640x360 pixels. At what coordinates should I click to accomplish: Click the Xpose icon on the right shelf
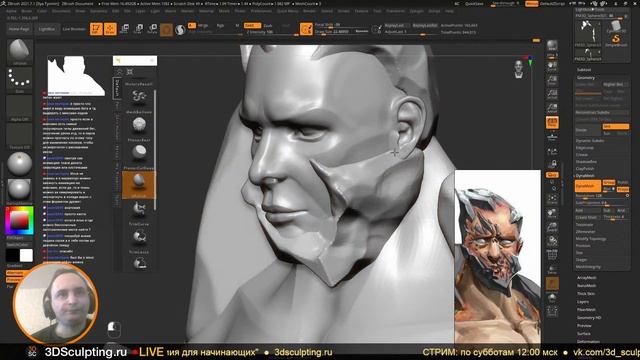tap(552, 312)
